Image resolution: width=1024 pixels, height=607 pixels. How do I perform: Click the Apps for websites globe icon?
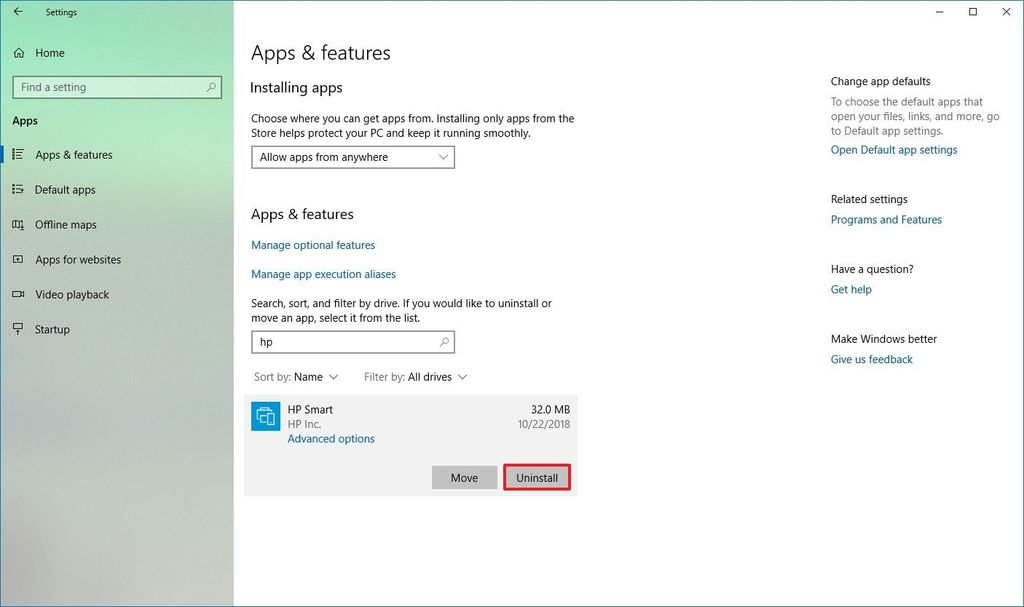17,259
